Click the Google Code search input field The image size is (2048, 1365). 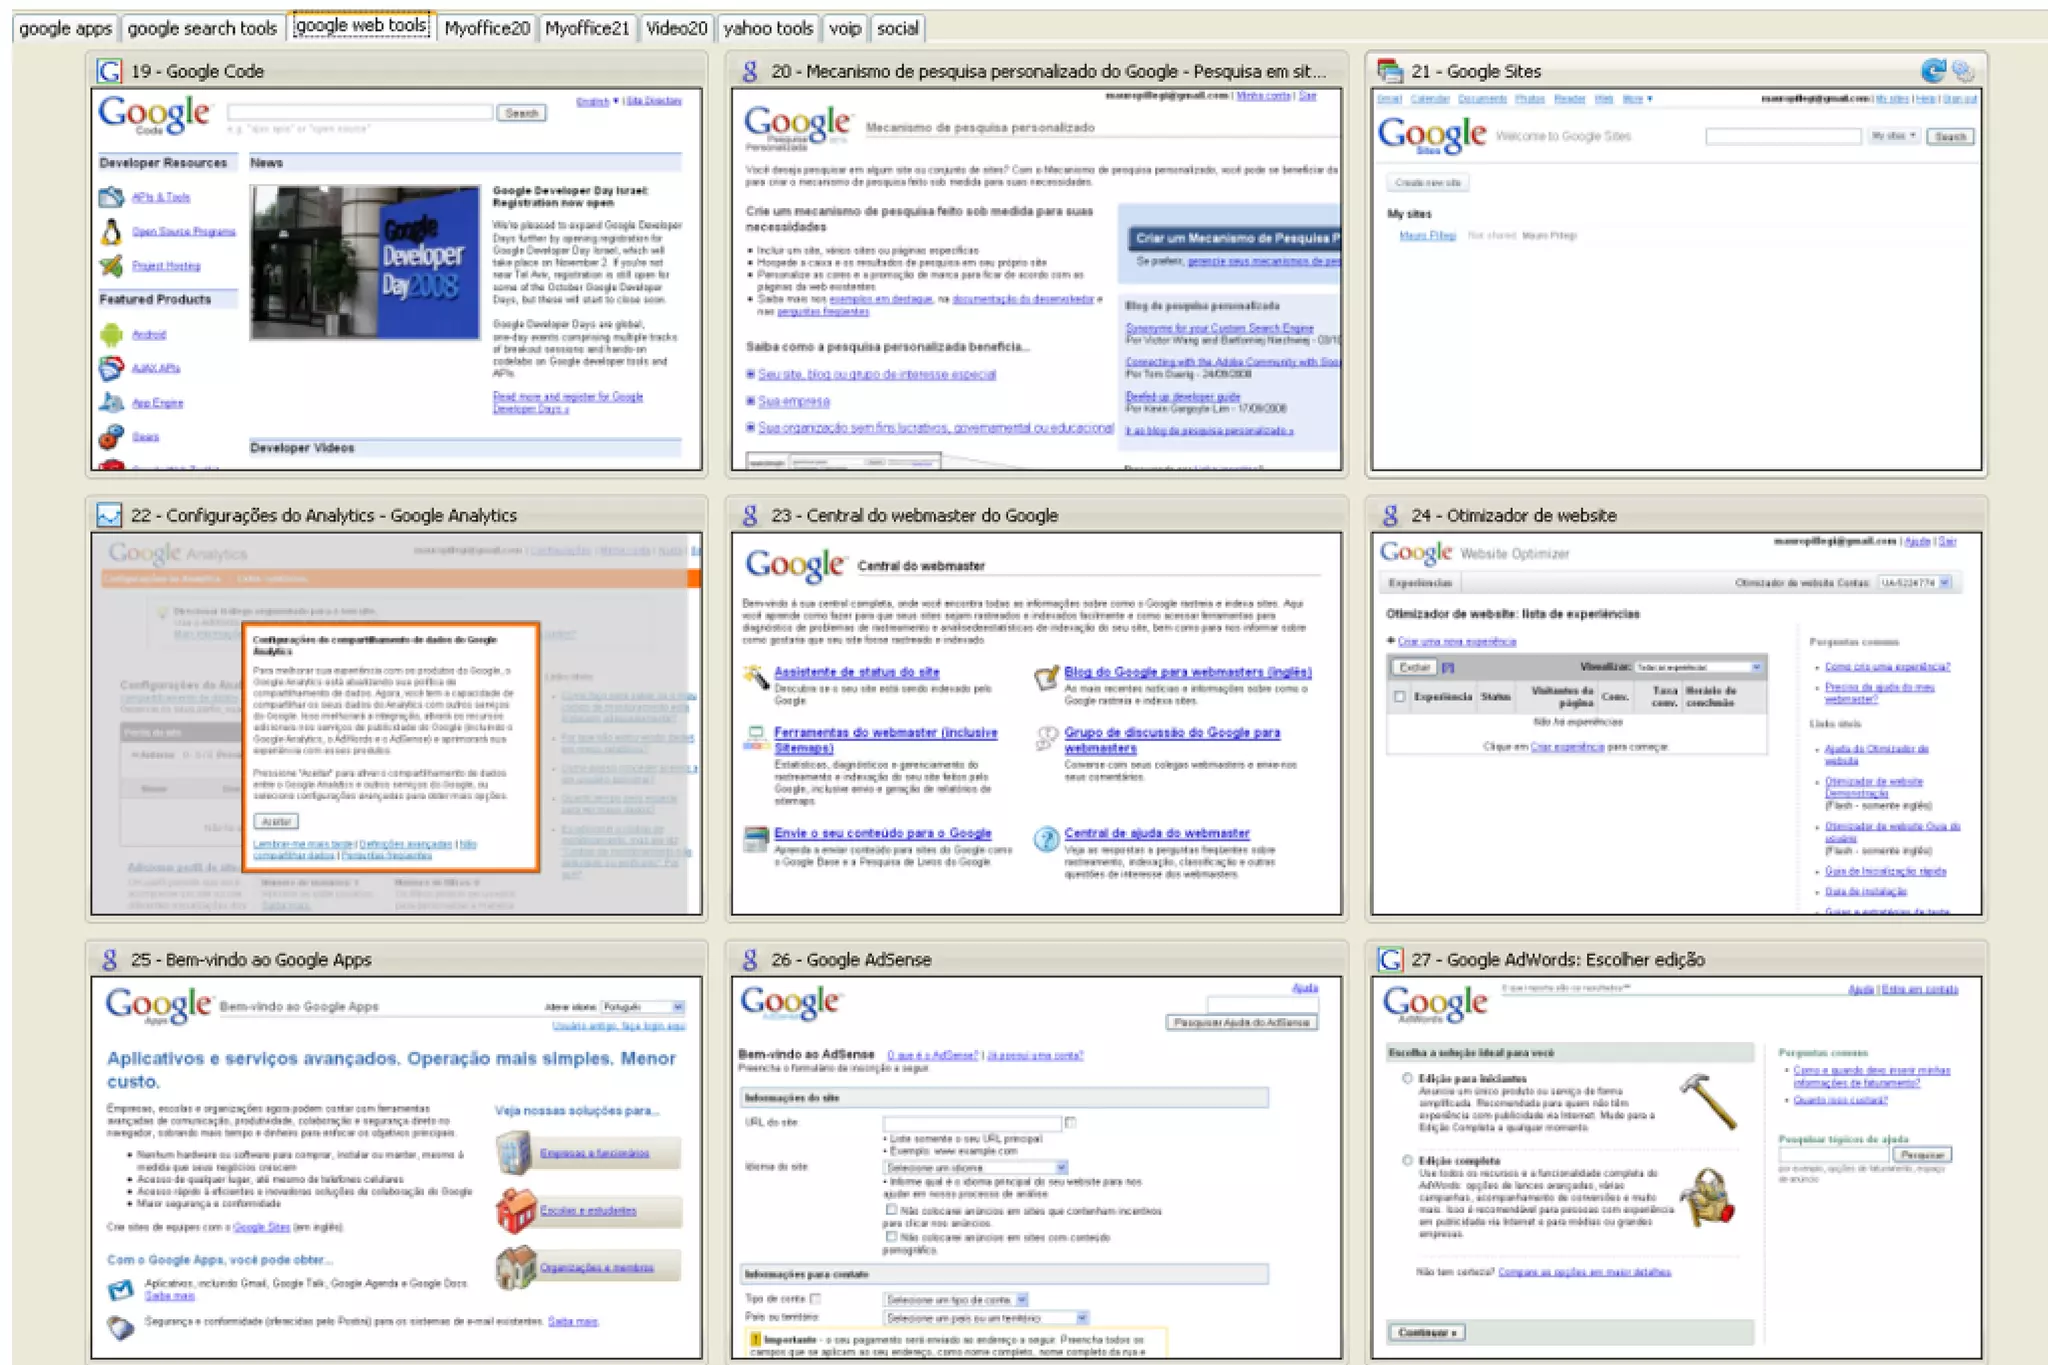pos(360,112)
